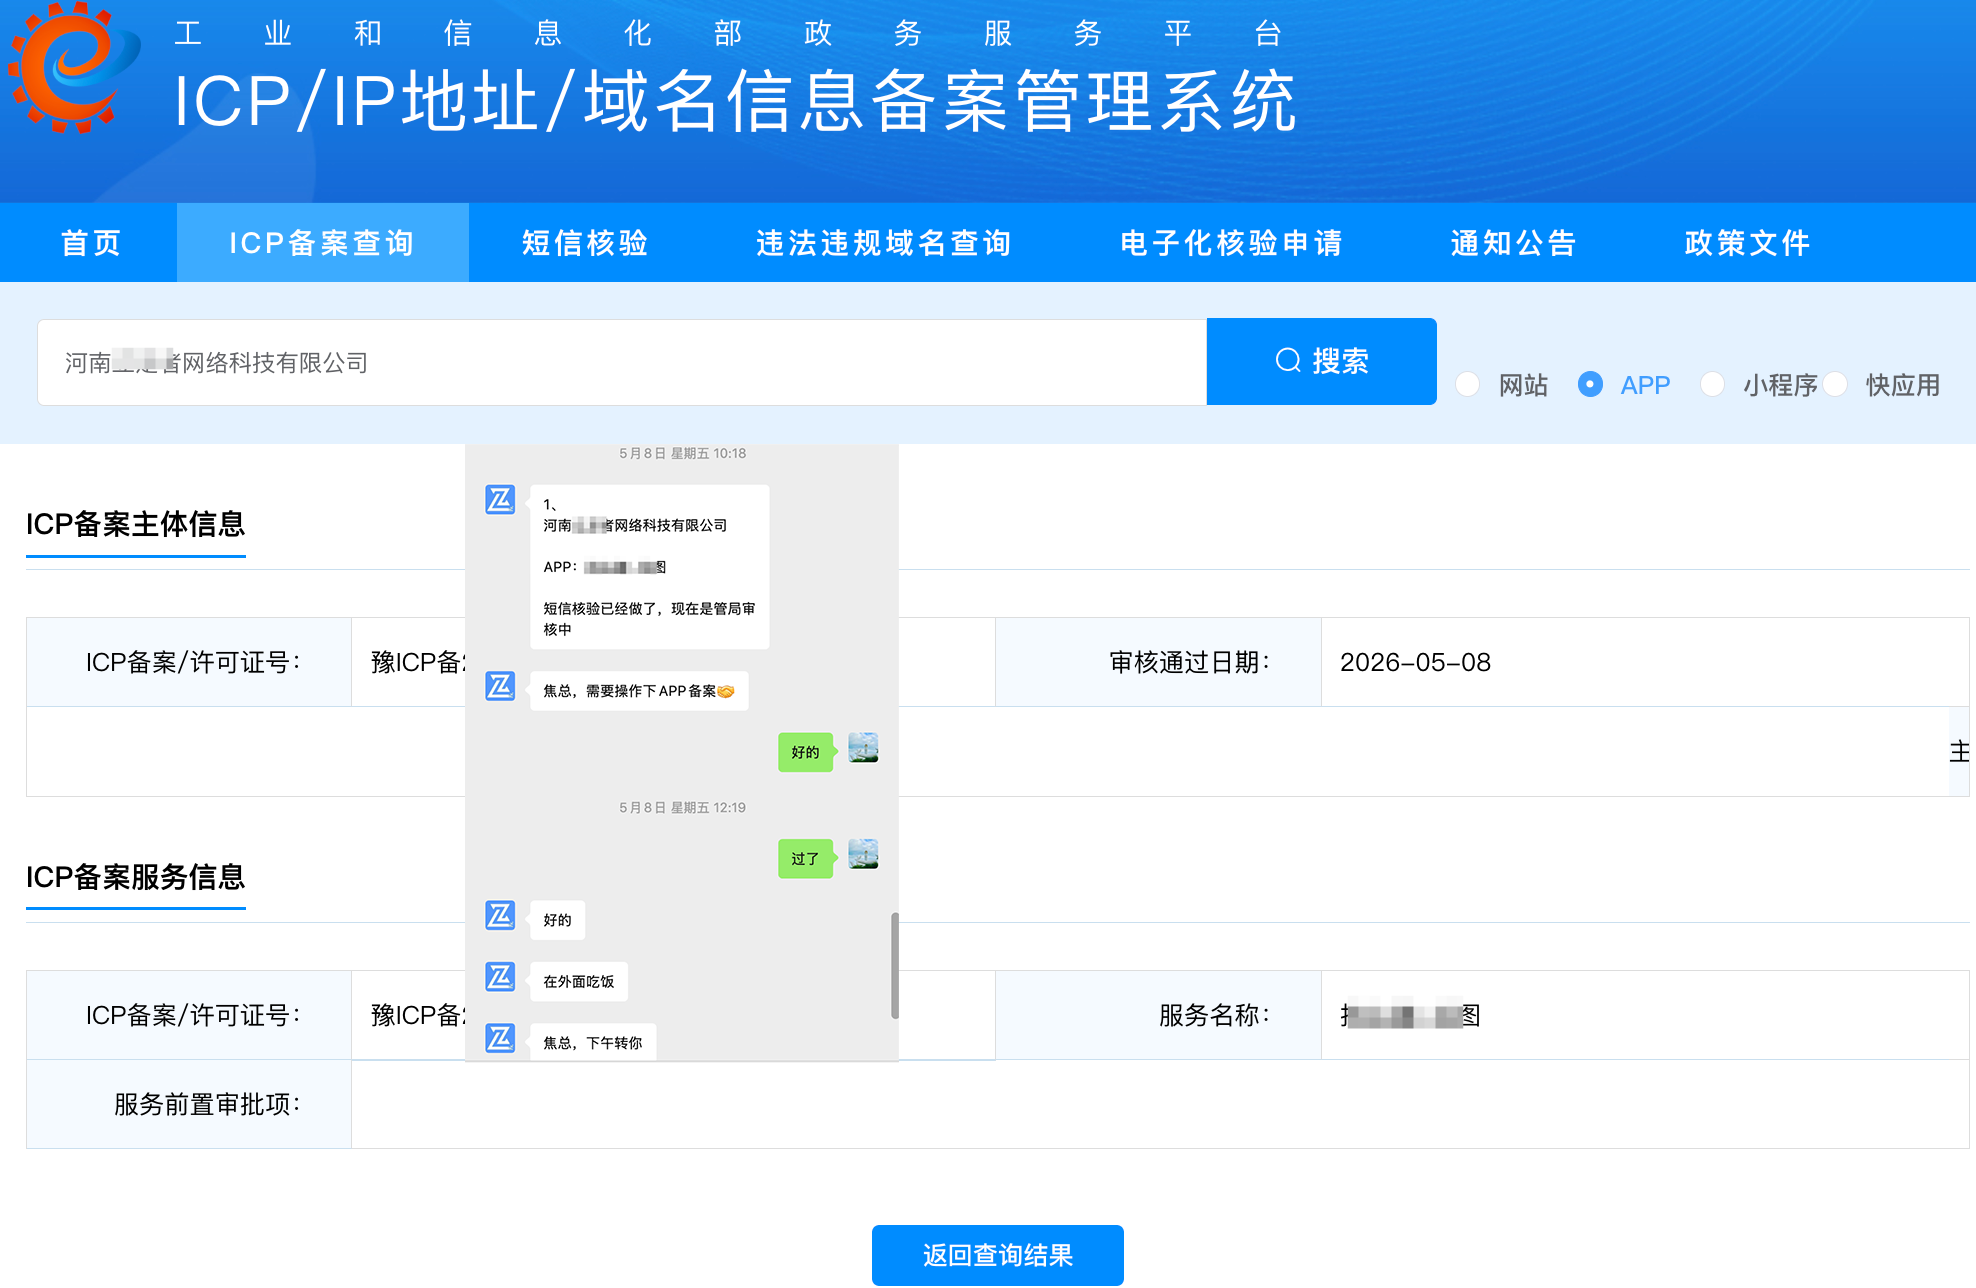Click sender avatar beside 在外面吃饭 message
This screenshot has height=1288, width=1976.
(x=500, y=977)
